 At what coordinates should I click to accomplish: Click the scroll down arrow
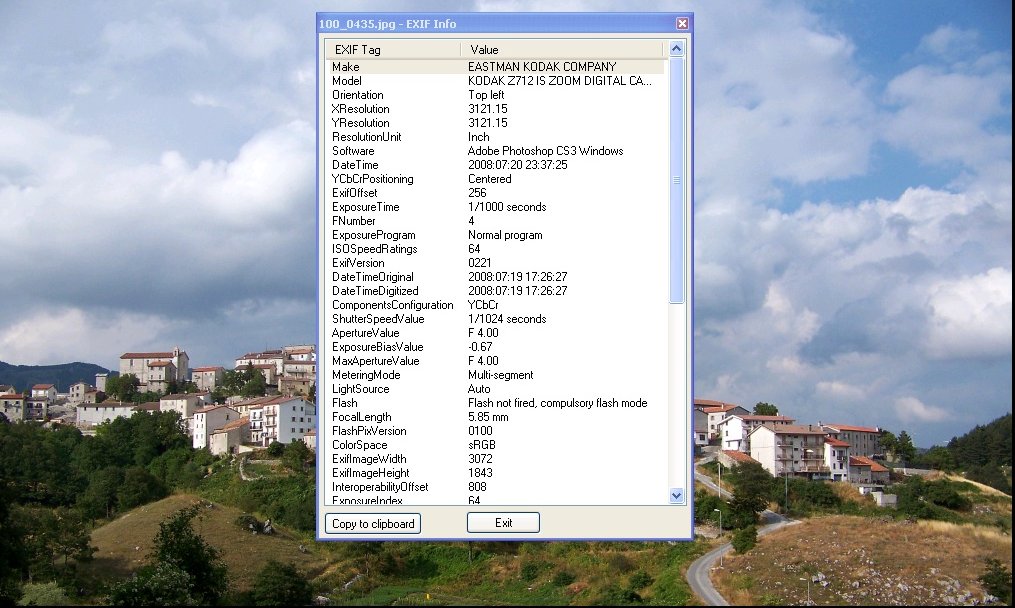(676, 495)
